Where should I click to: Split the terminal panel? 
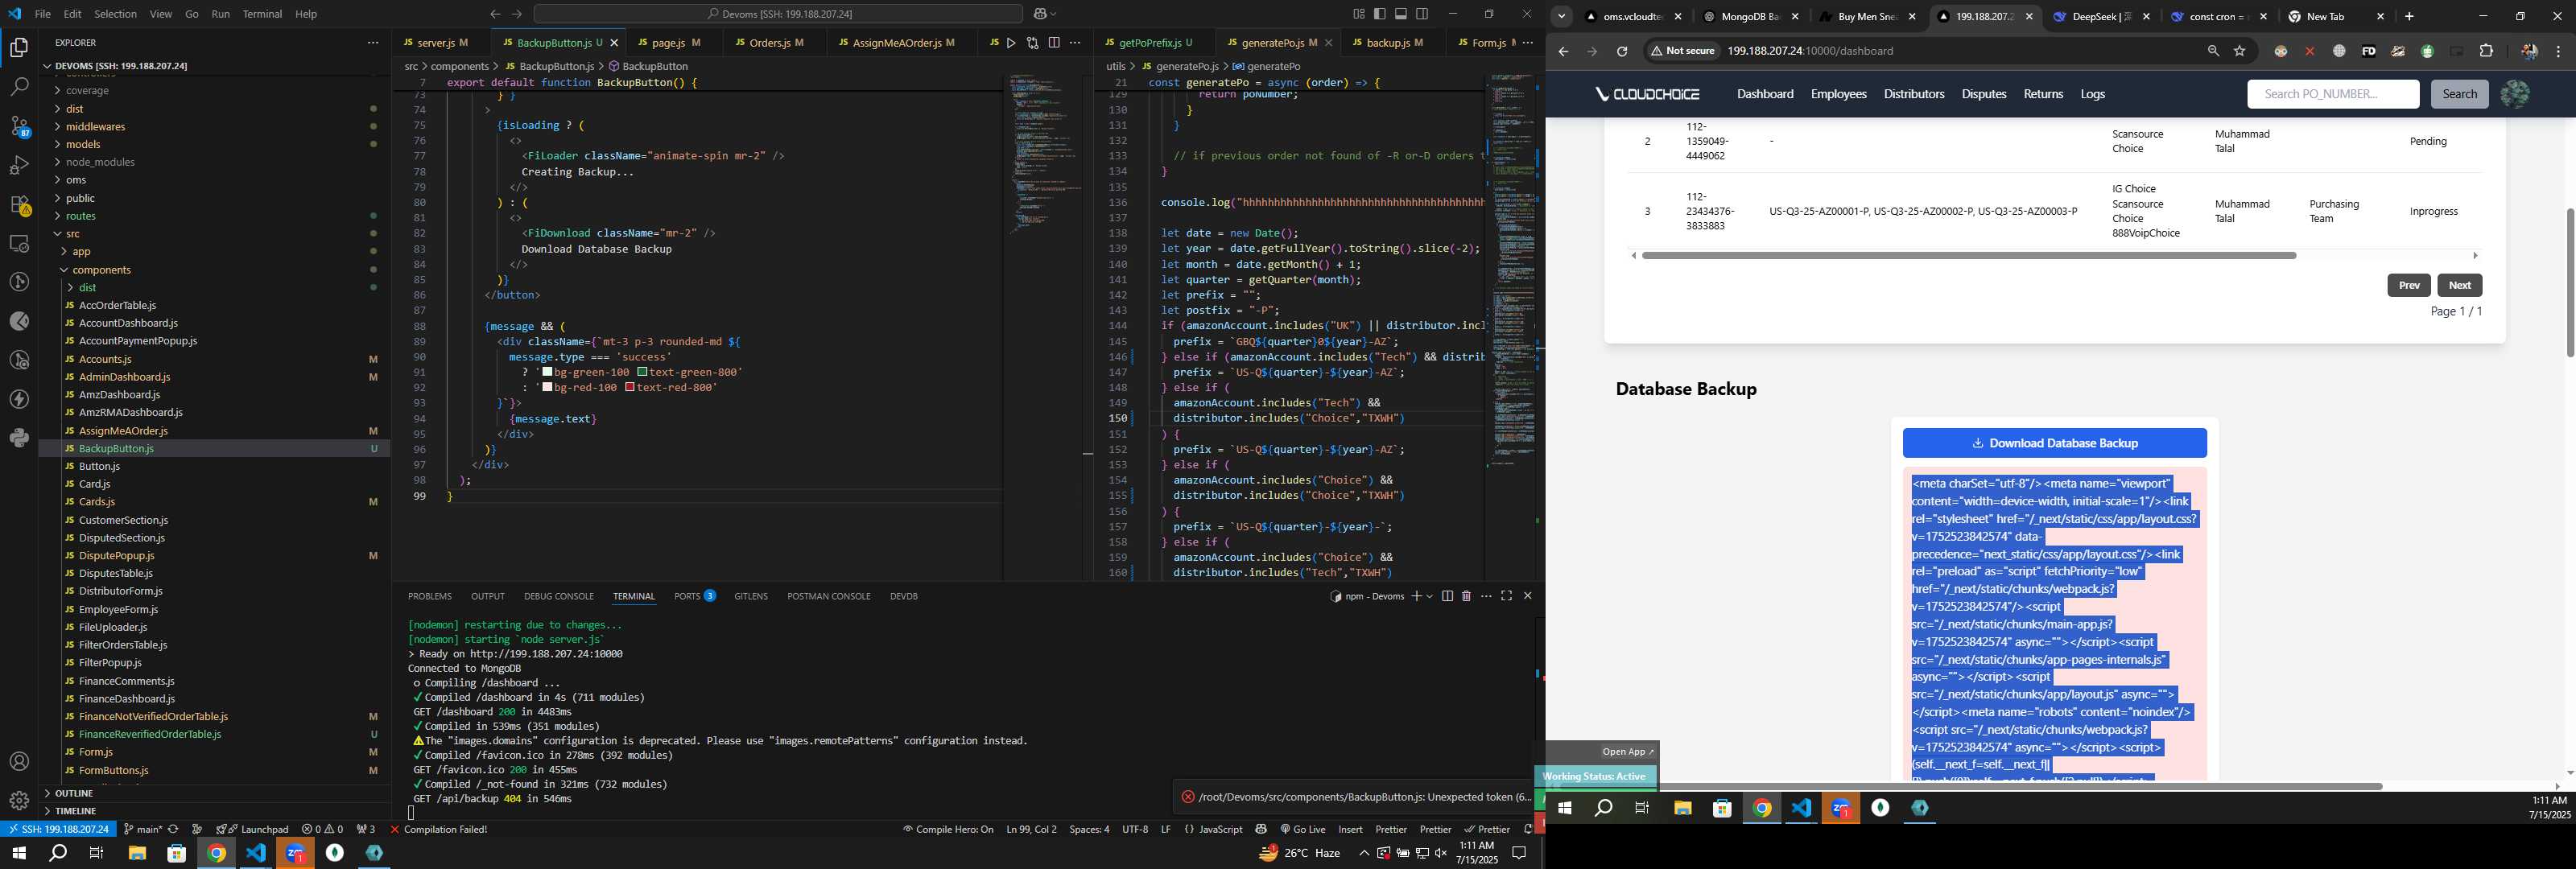pos(1447,596)
